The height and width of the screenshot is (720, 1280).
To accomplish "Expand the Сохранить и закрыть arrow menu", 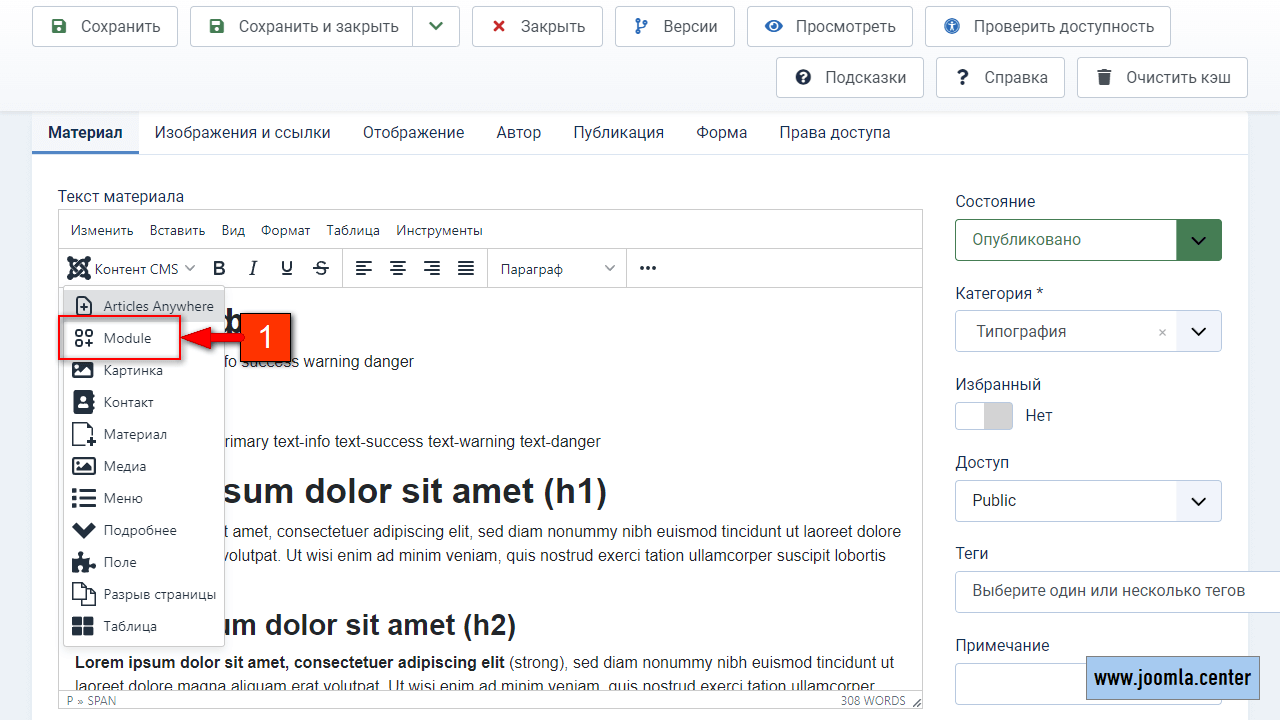I will coord(435,27).
